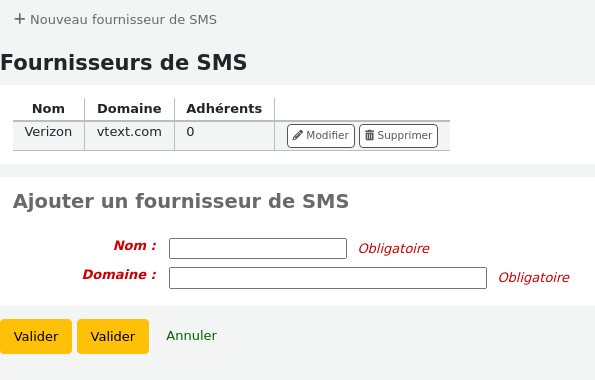Click the red Nom field label
The height and width of the screenshot is (380, 595).
[x=135, y=246]
